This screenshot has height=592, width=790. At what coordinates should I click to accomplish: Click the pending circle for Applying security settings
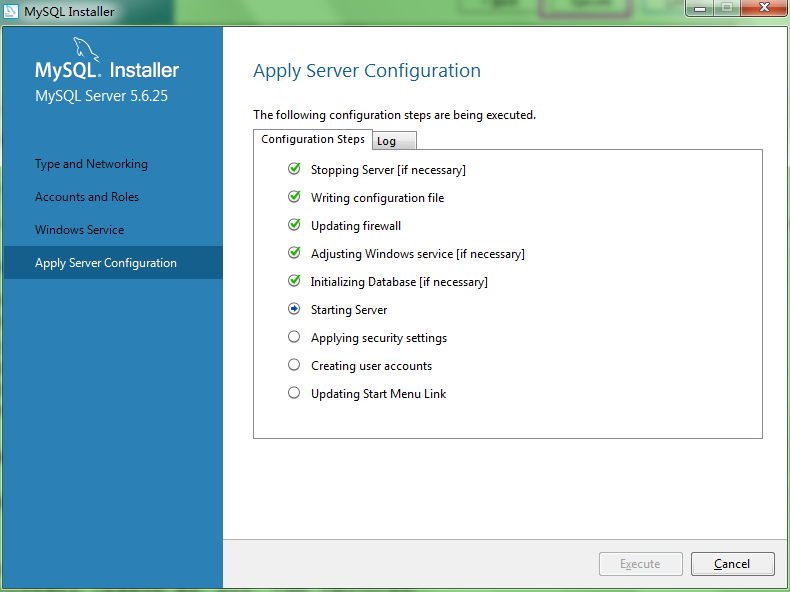click(294, 337)
